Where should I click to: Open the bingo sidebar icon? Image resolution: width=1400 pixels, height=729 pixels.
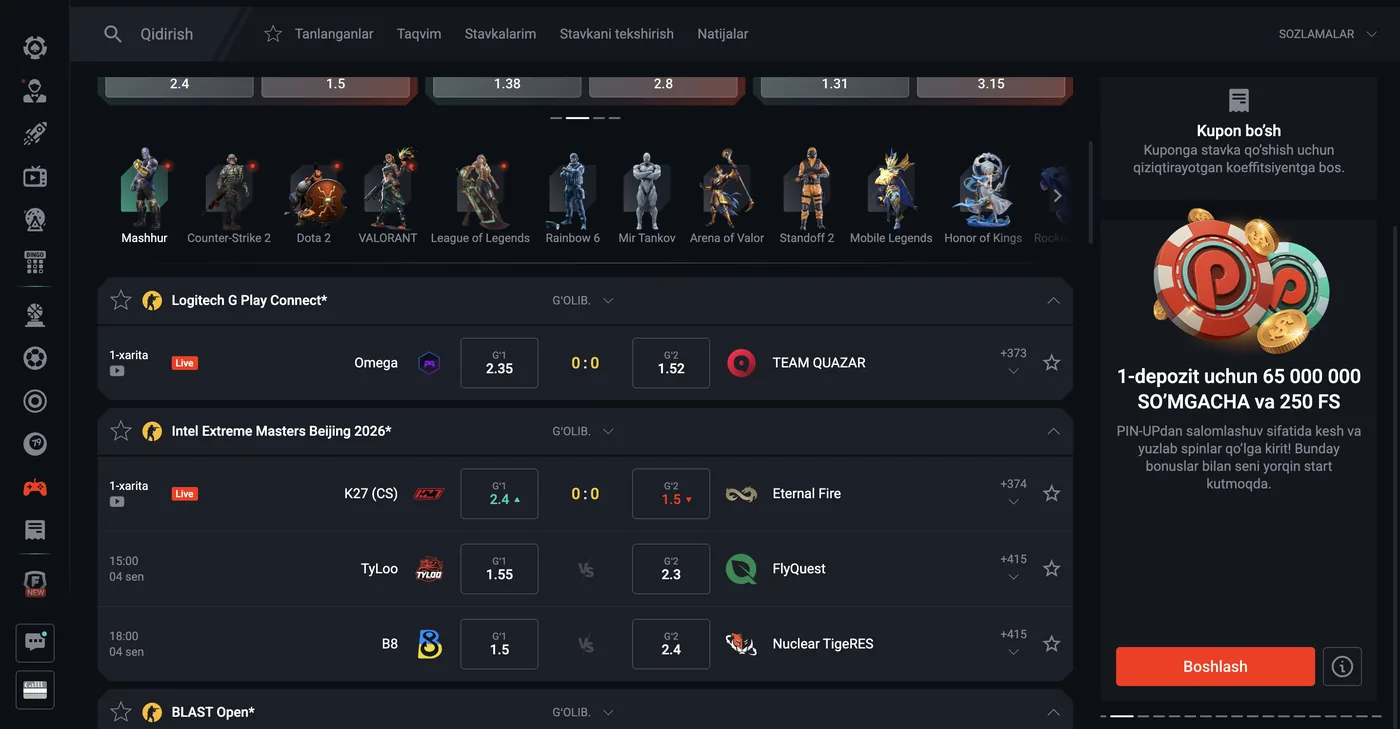pyautogui.click(x=35, y=263)
